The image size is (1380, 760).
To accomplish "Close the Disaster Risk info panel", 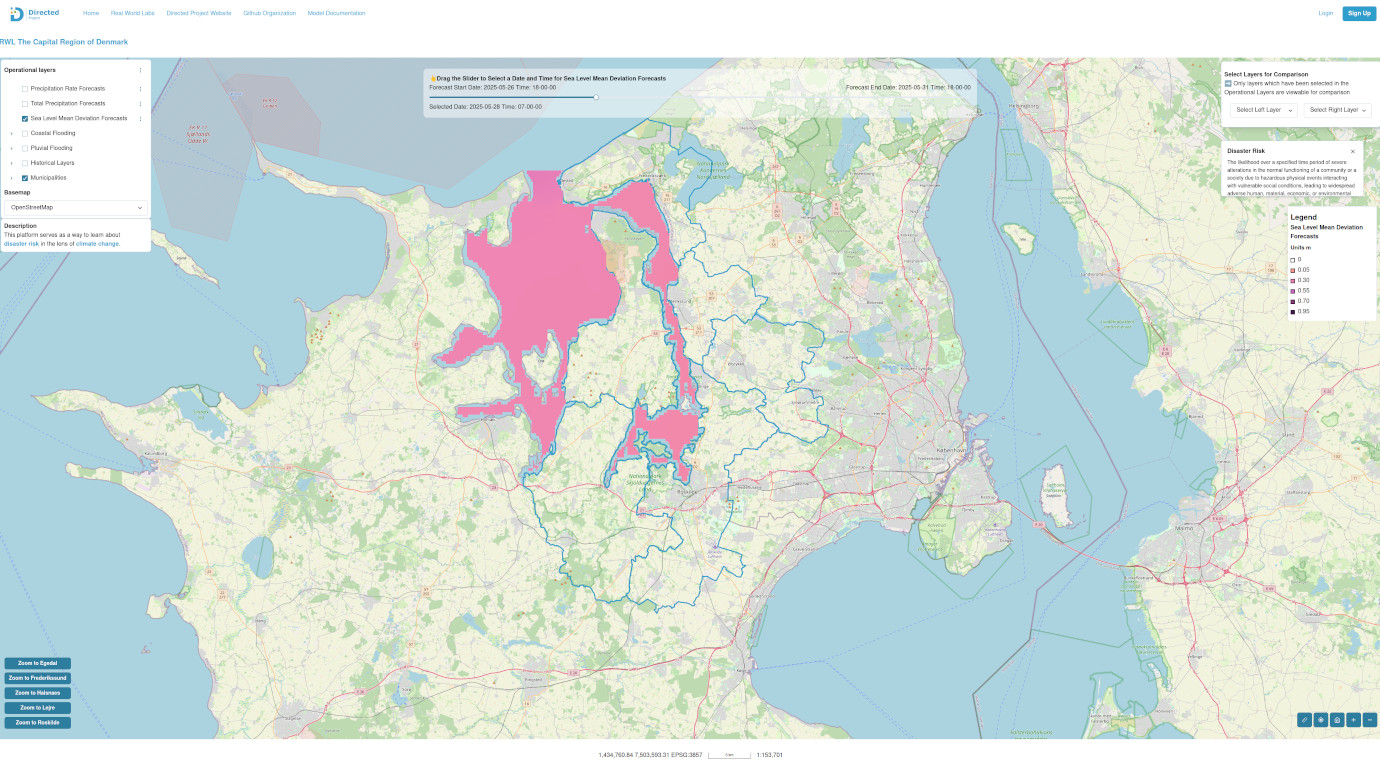I will 1353,151.
